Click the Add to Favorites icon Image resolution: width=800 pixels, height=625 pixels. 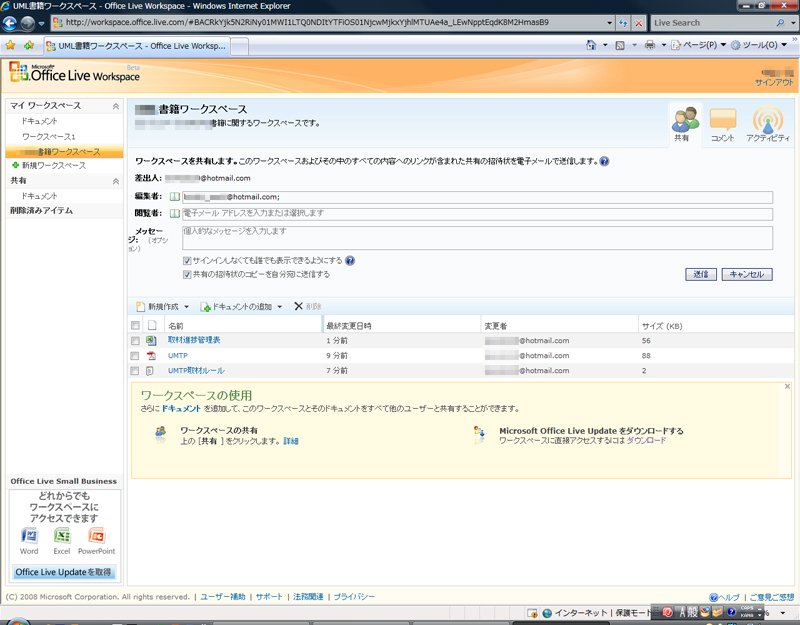point(29,45)
